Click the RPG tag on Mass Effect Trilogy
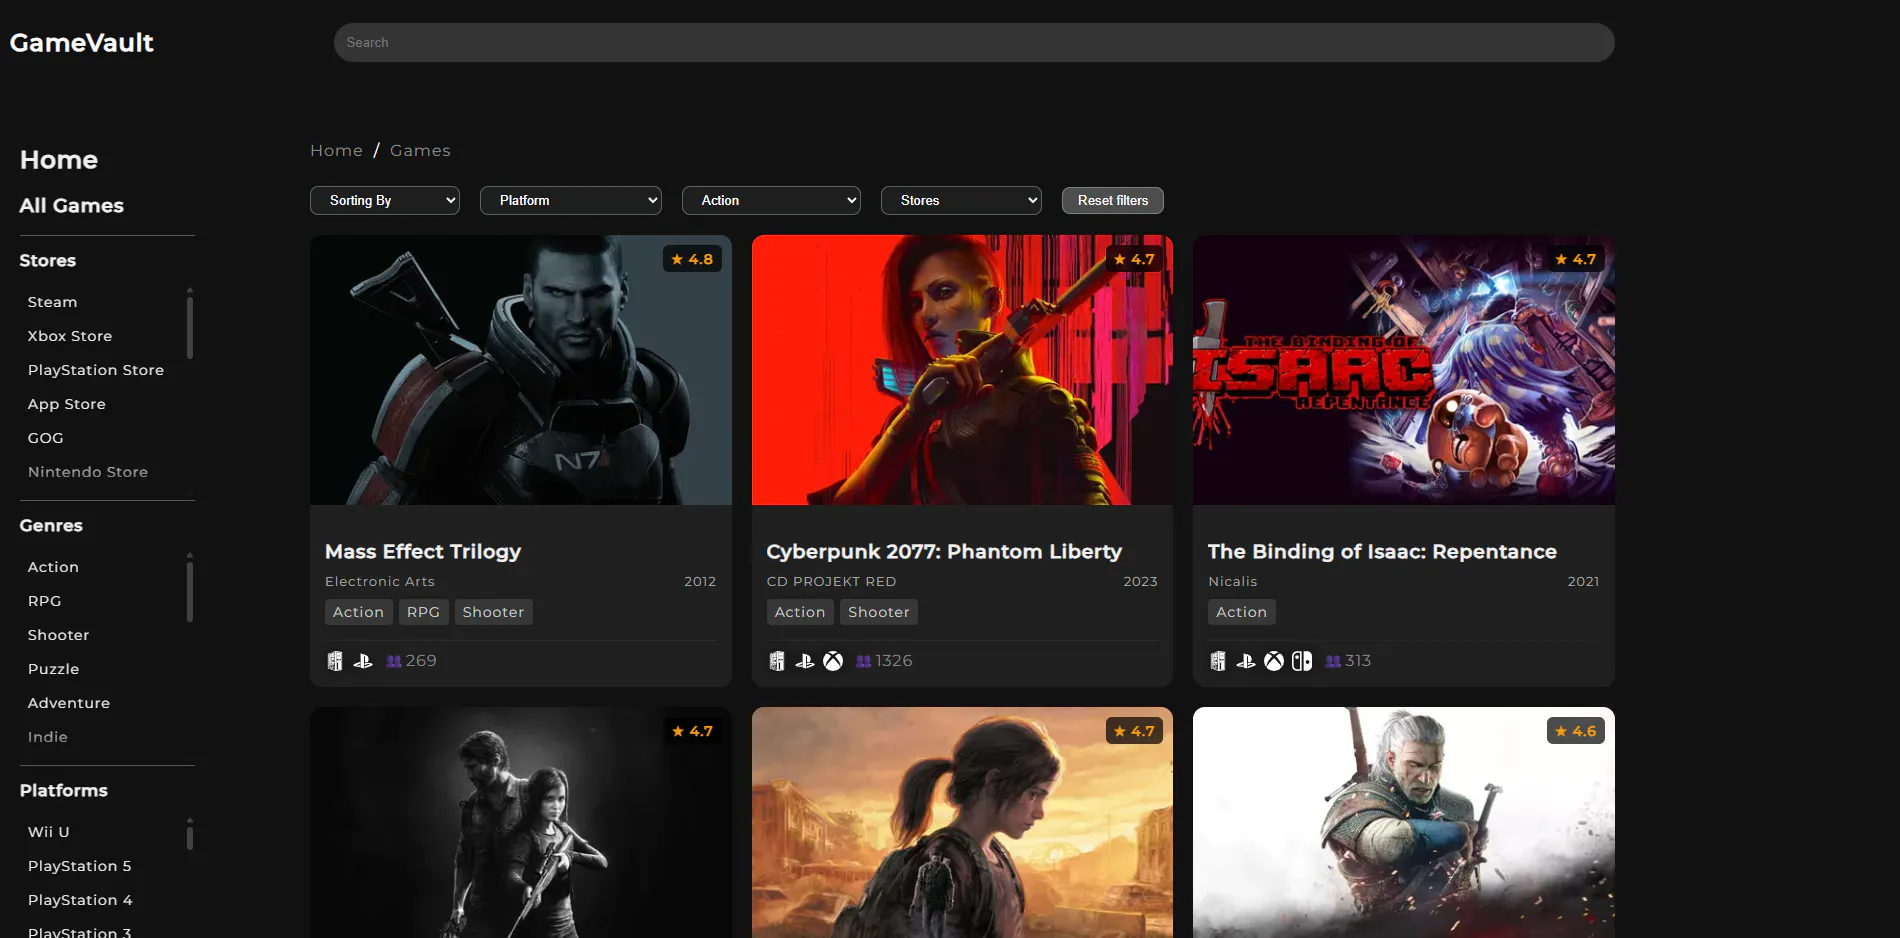1900x938 pixels. click(423, 612)
